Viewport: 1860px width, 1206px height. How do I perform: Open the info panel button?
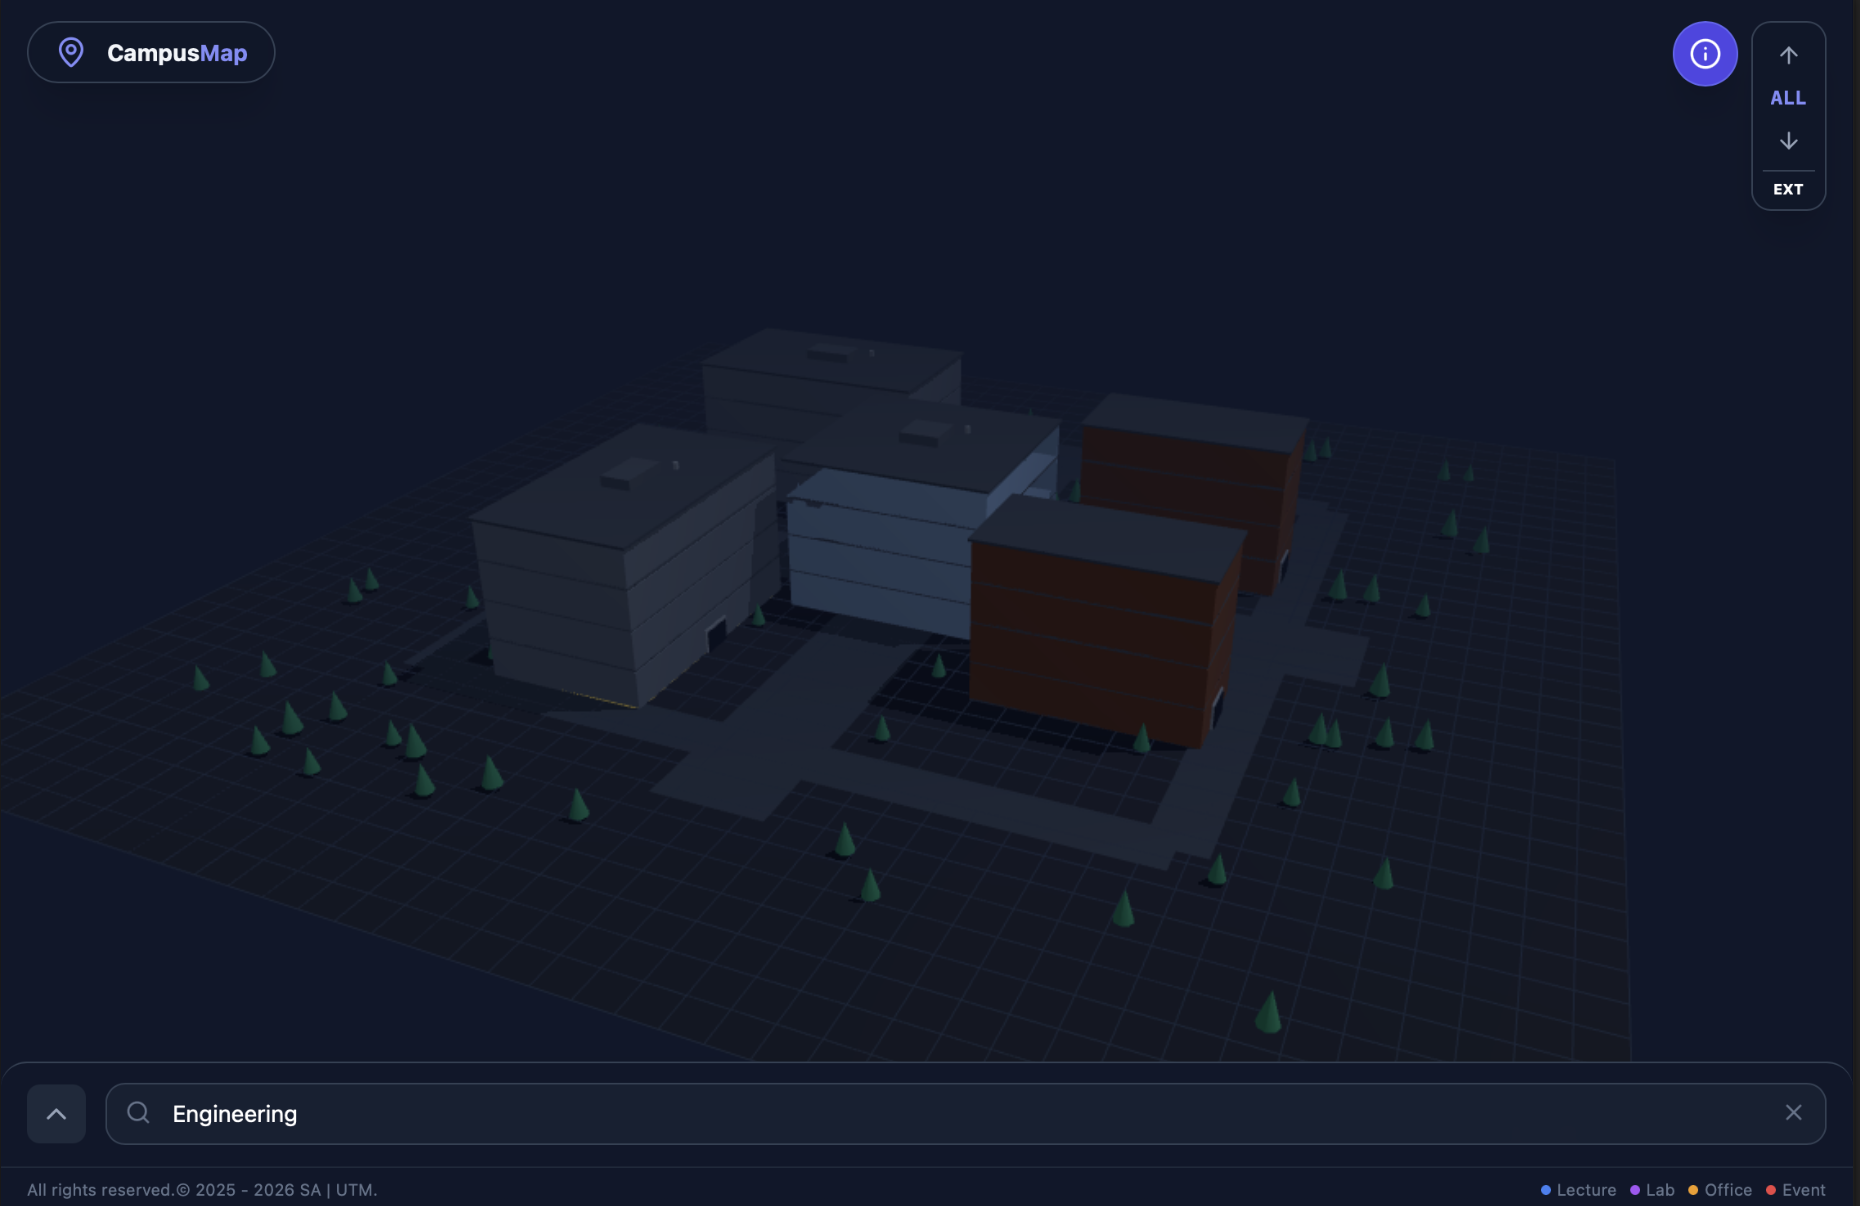pyautogui.click(x=1704, y=54)
